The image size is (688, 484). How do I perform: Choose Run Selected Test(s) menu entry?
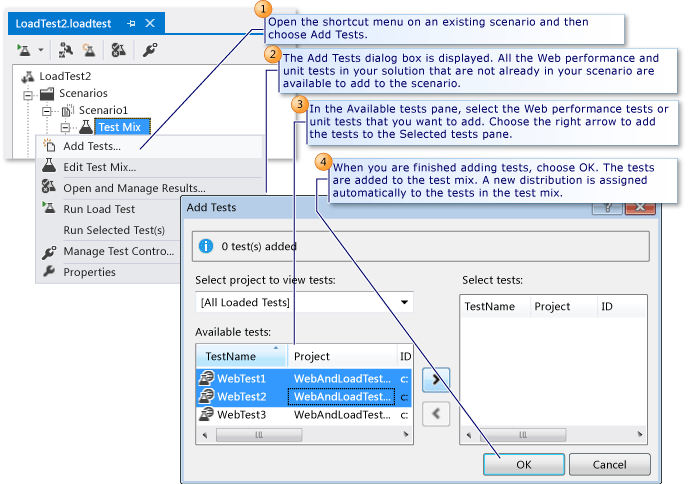(110, 230)
